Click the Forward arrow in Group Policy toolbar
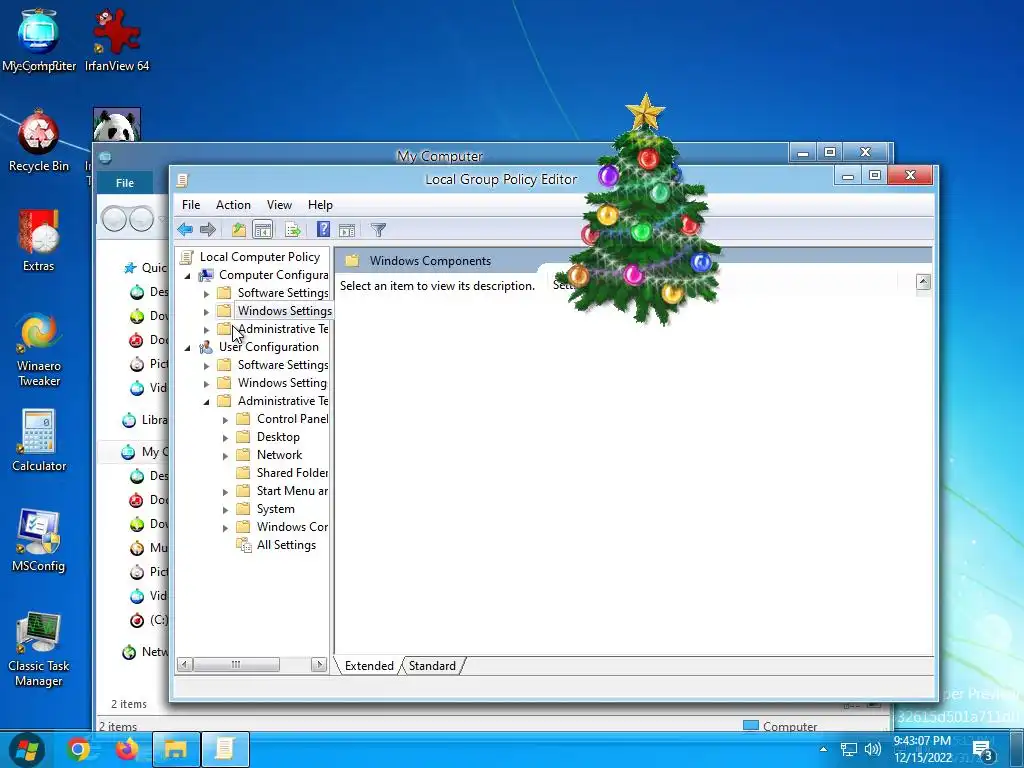 click(208, 229)
